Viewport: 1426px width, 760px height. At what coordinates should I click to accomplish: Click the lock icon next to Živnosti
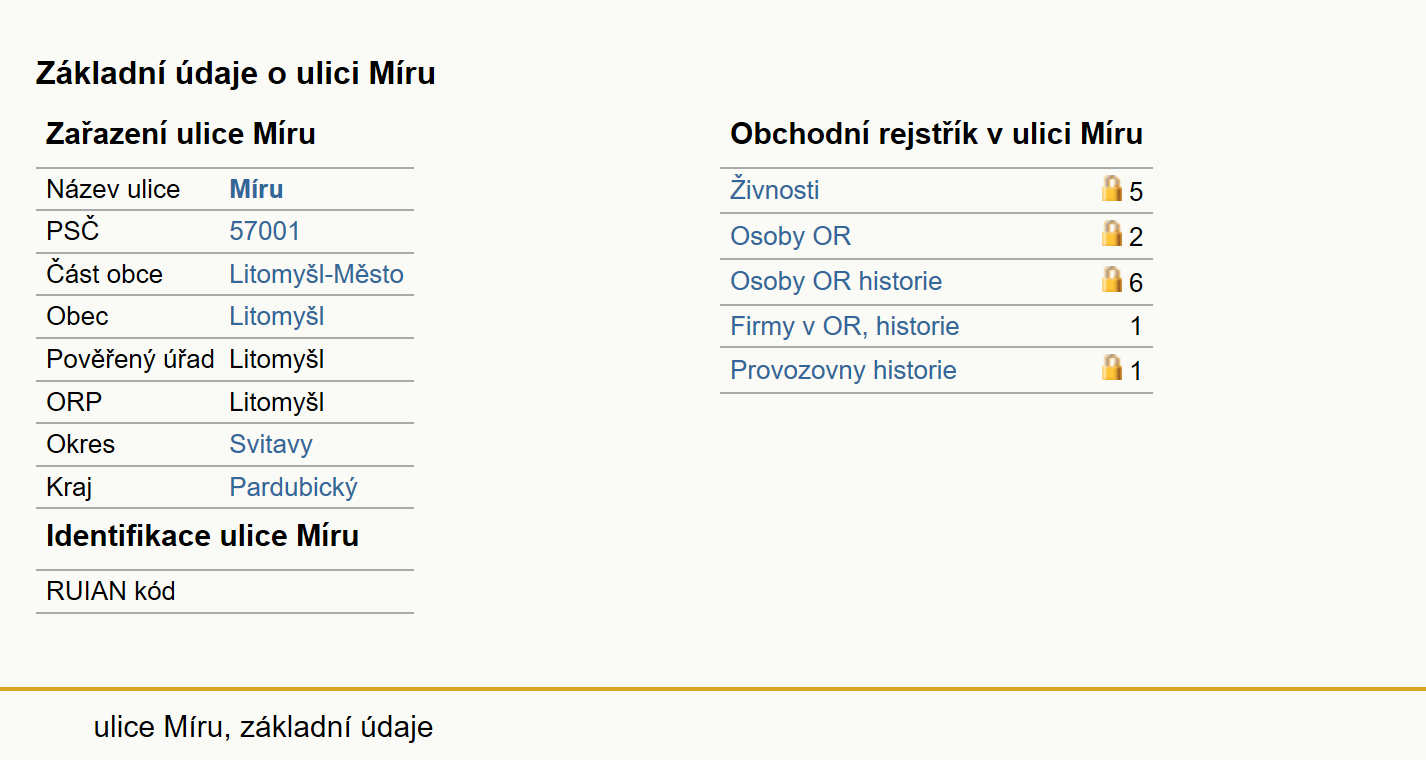(1111, 189)
